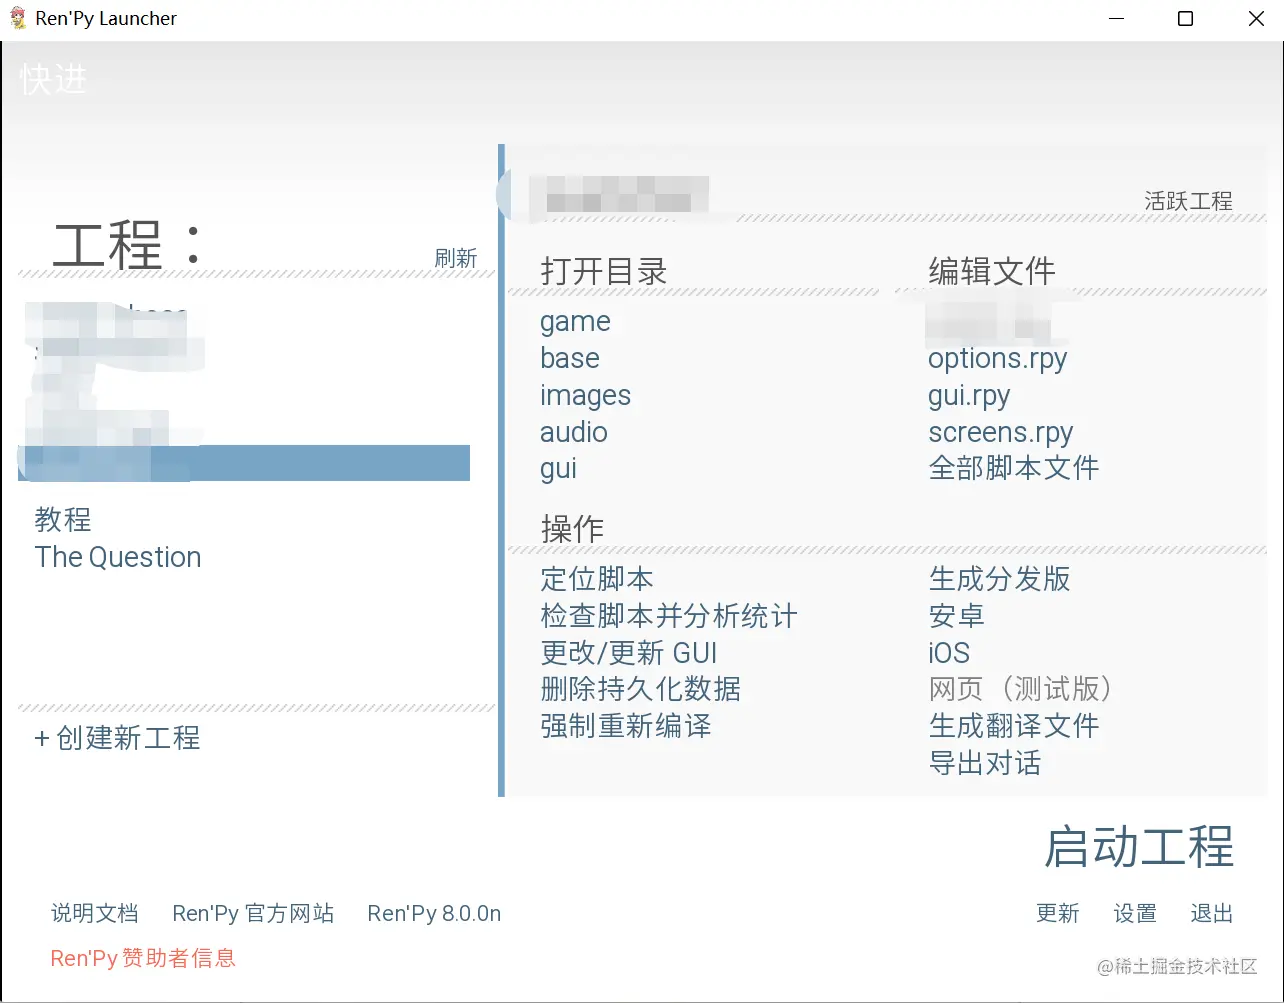1284x1003 pixels.
Task: Open the gui directory
Action: point(558,469)
